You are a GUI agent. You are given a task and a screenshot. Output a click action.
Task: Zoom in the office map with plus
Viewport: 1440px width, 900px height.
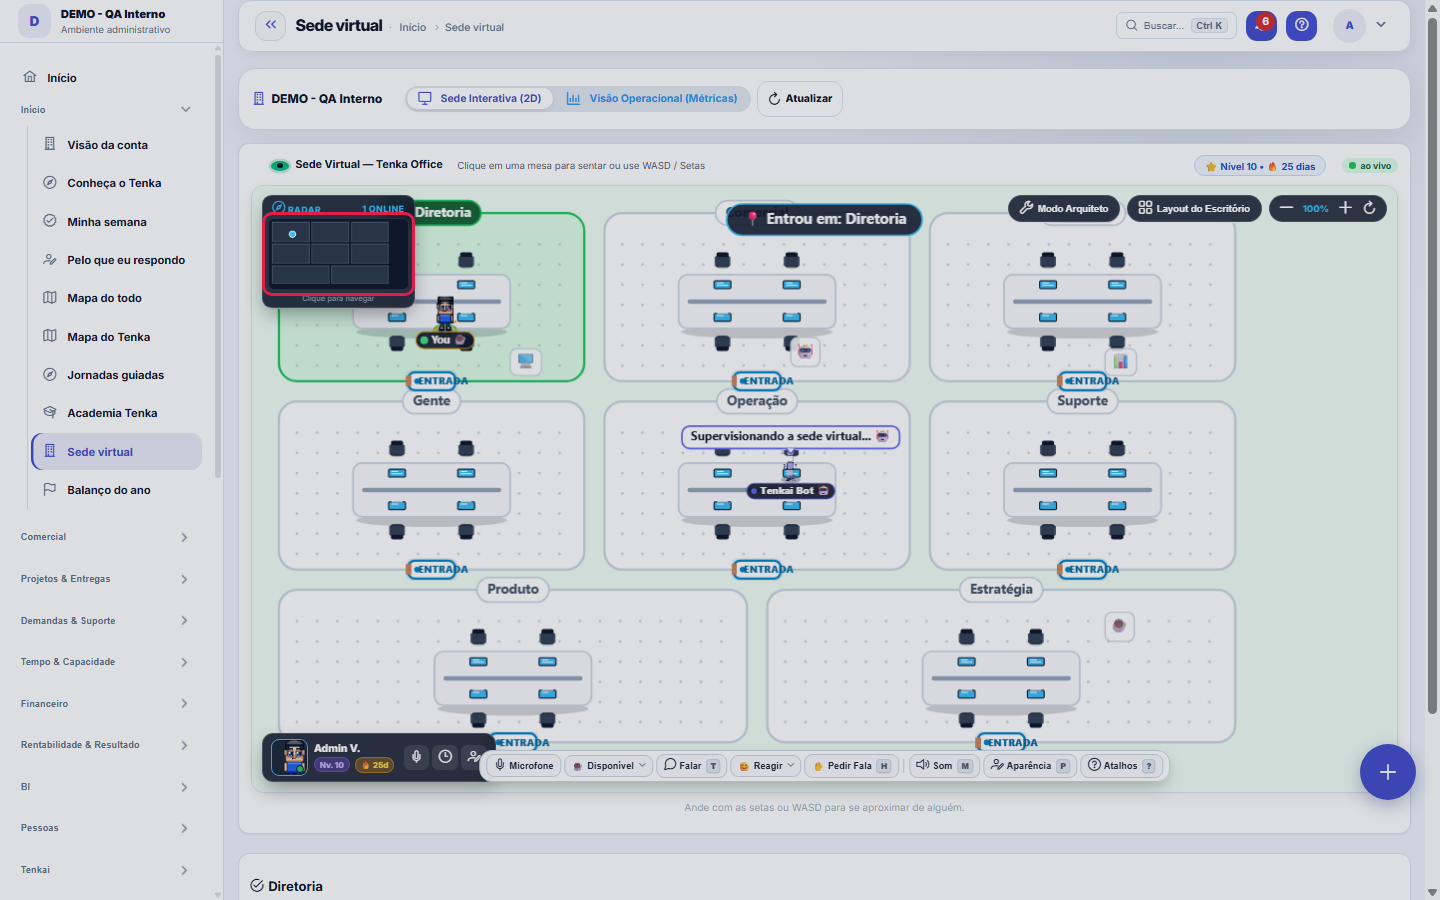pos(1345,208)
